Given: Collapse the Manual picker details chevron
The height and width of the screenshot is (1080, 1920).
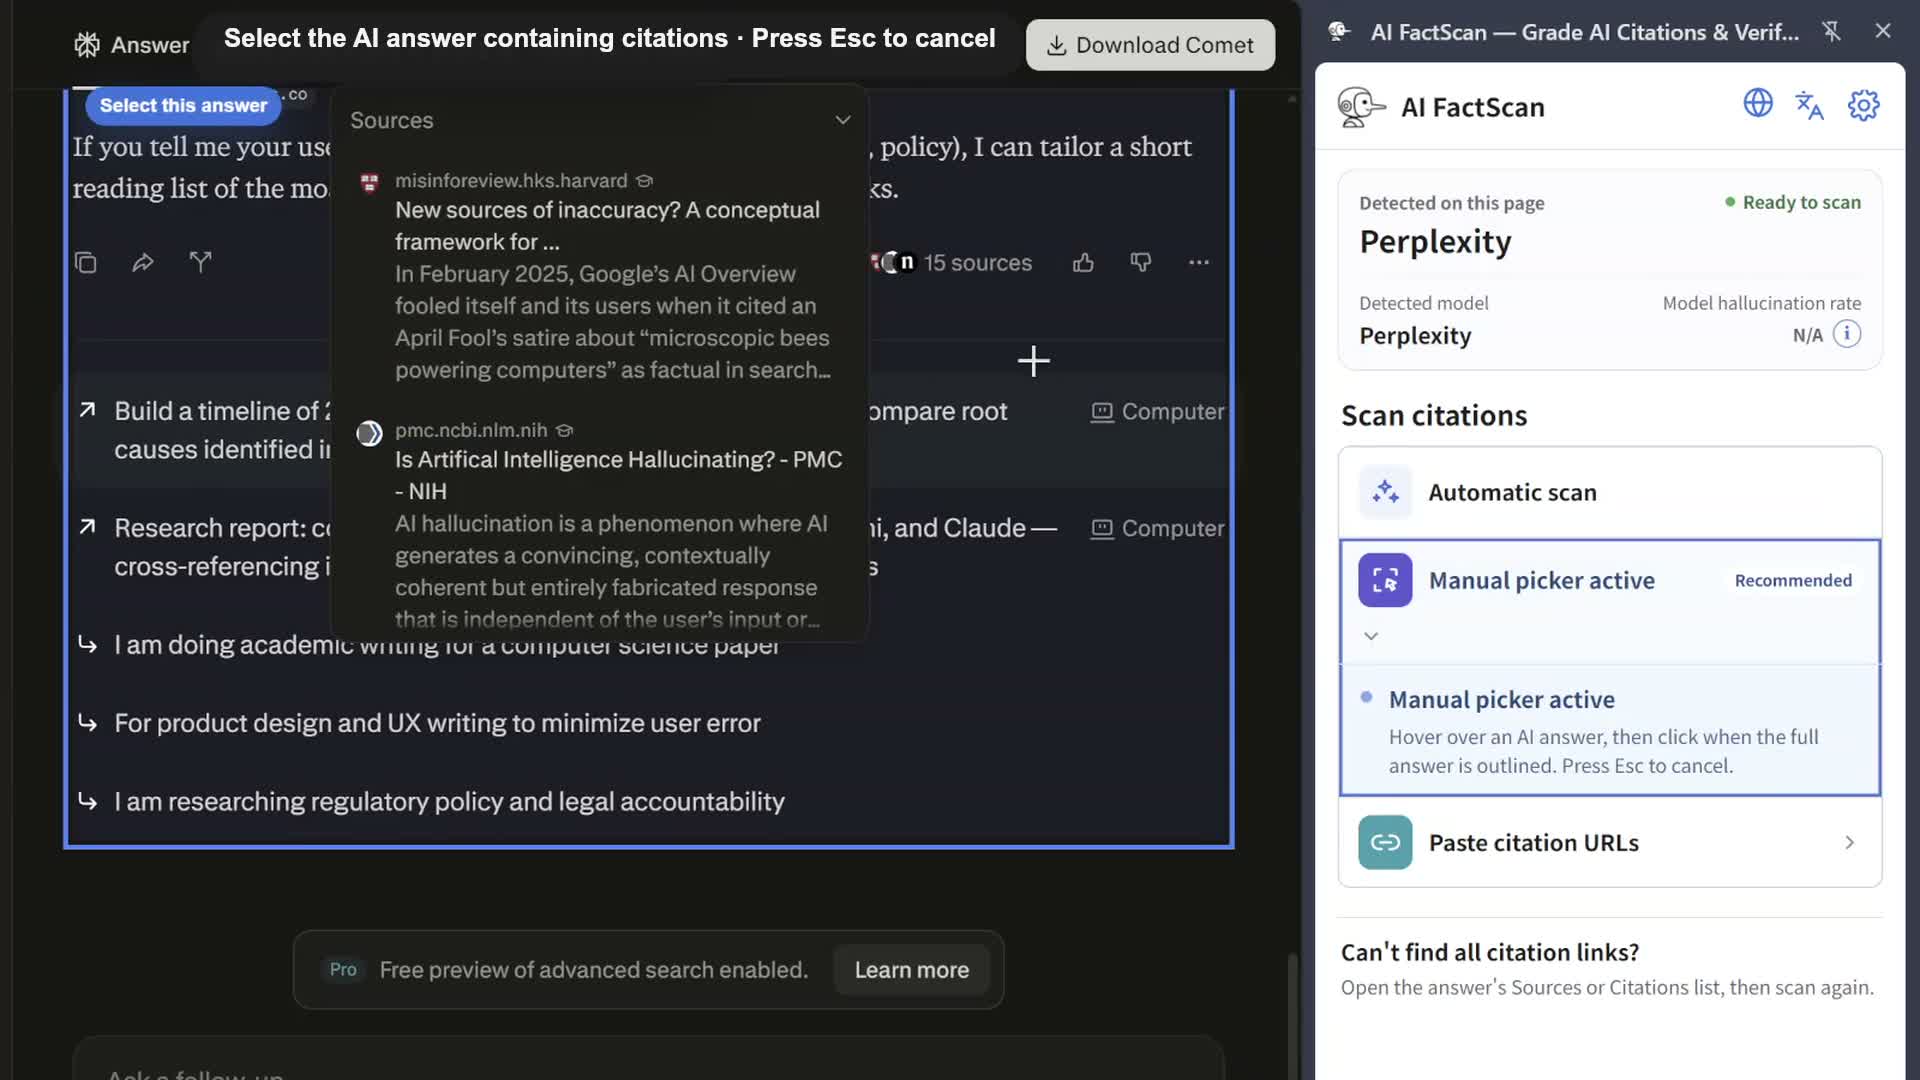Looking at the screenshot, I should [x=1371, y=636].
